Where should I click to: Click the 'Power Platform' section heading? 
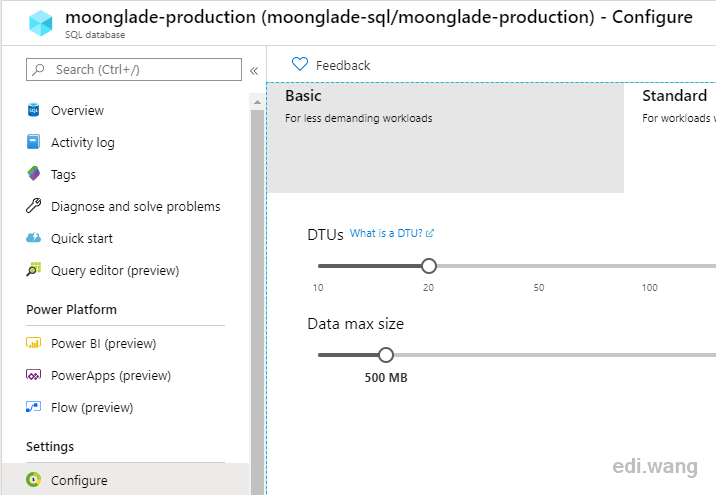click(71, 310)
